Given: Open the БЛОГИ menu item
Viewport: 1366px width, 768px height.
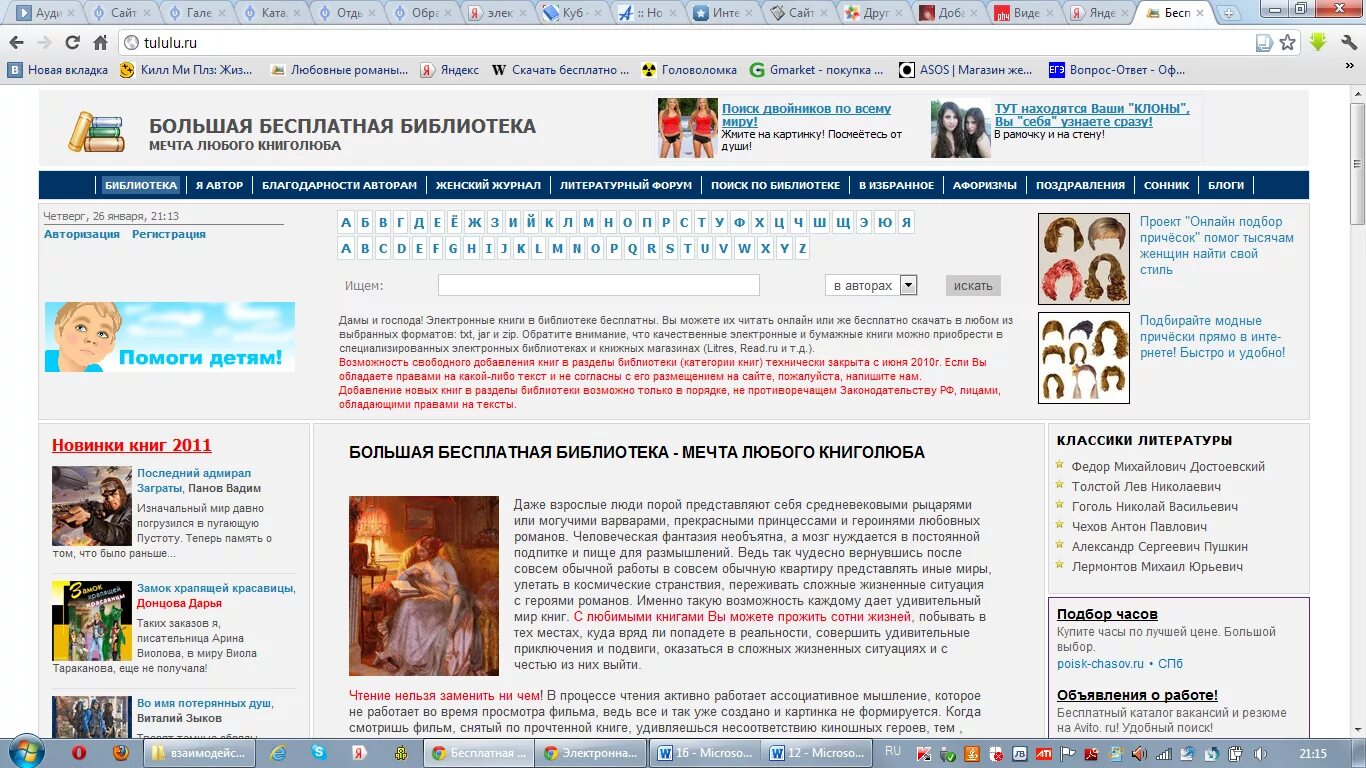Looking at the screenshot, I should [1226, 185].
